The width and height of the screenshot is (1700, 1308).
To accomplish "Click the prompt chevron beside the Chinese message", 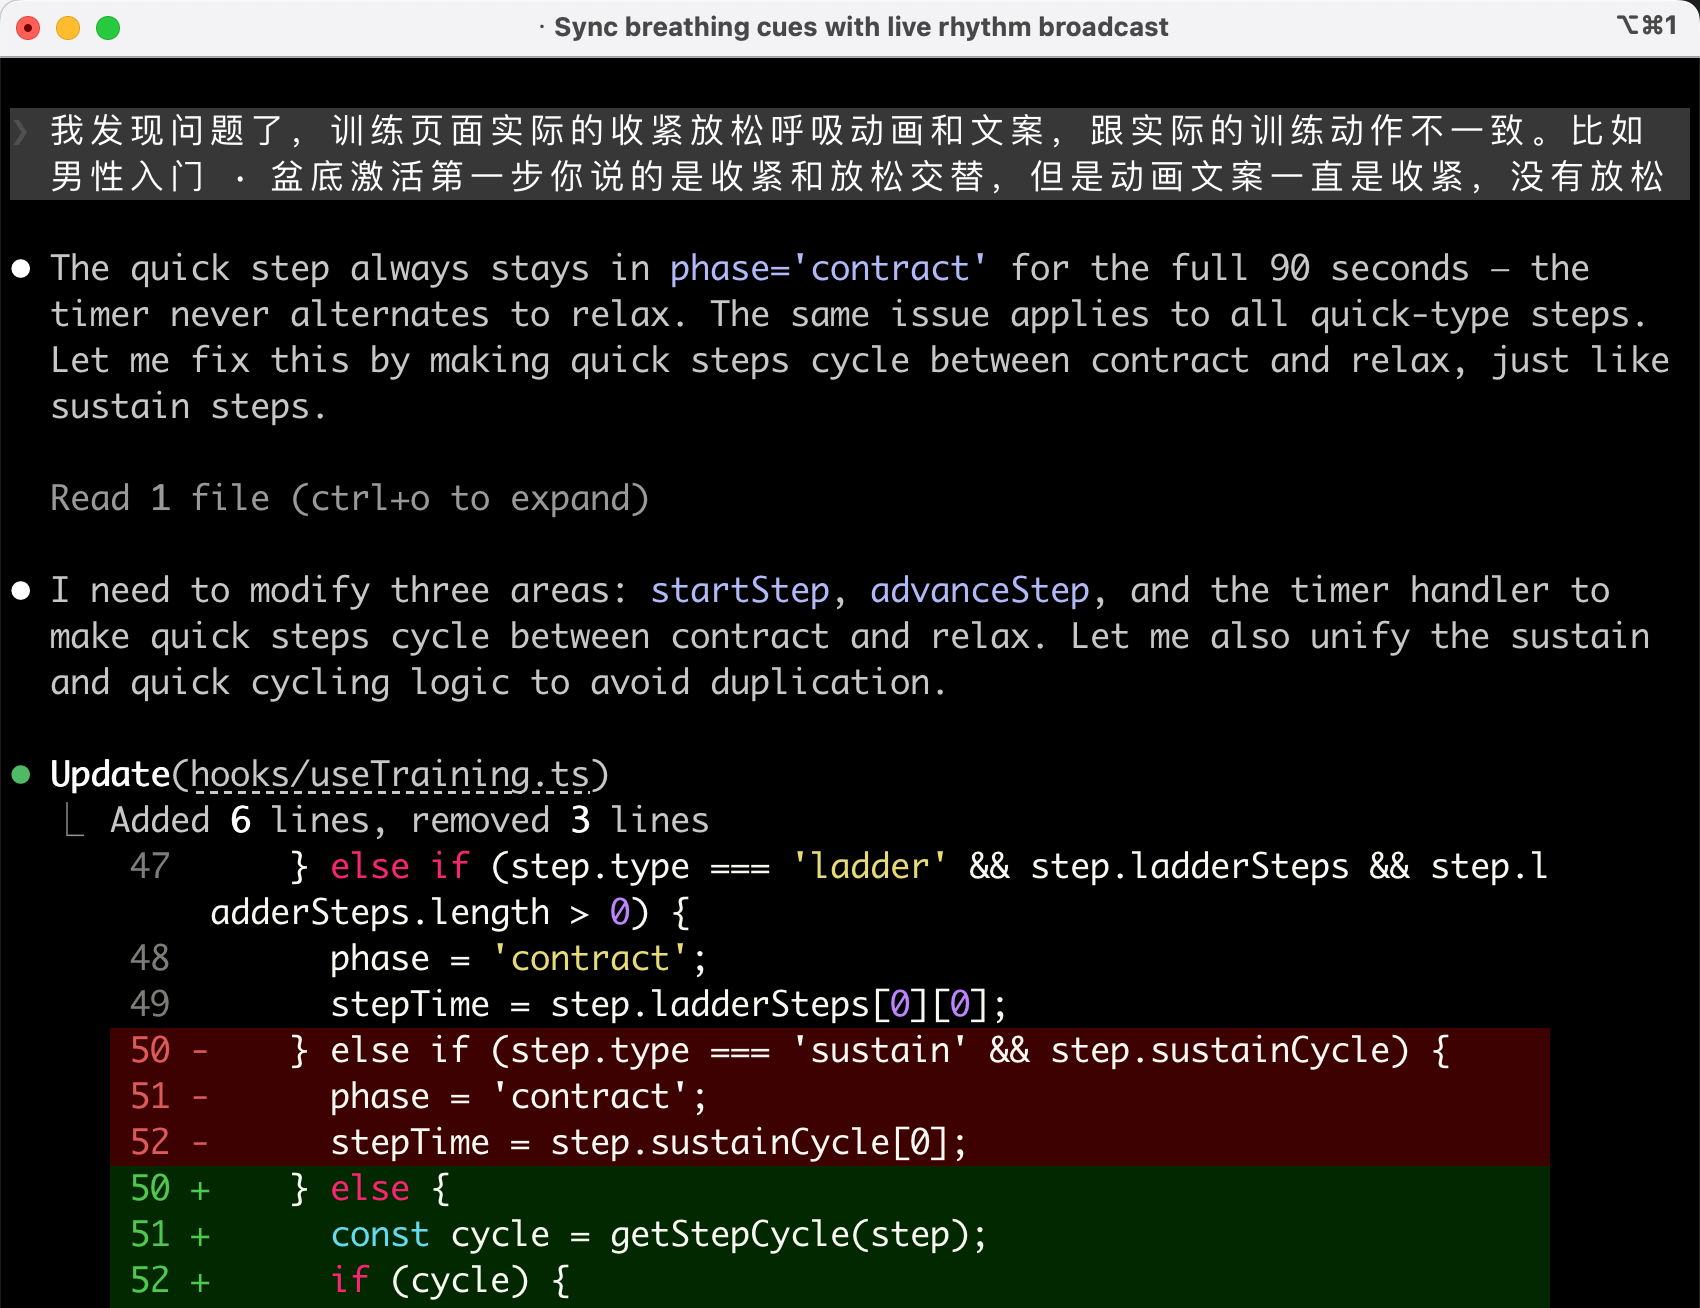I will tap(21, 131).
